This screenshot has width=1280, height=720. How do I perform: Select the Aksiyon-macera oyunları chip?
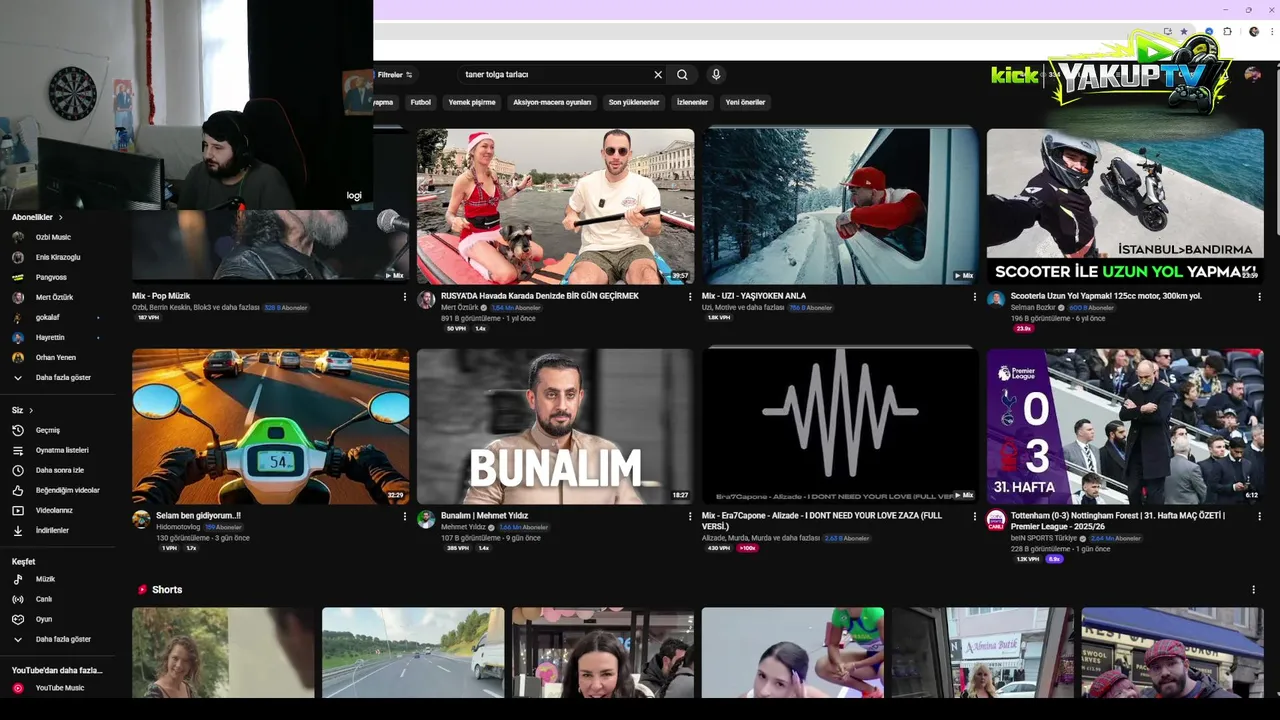pos(552,102)
